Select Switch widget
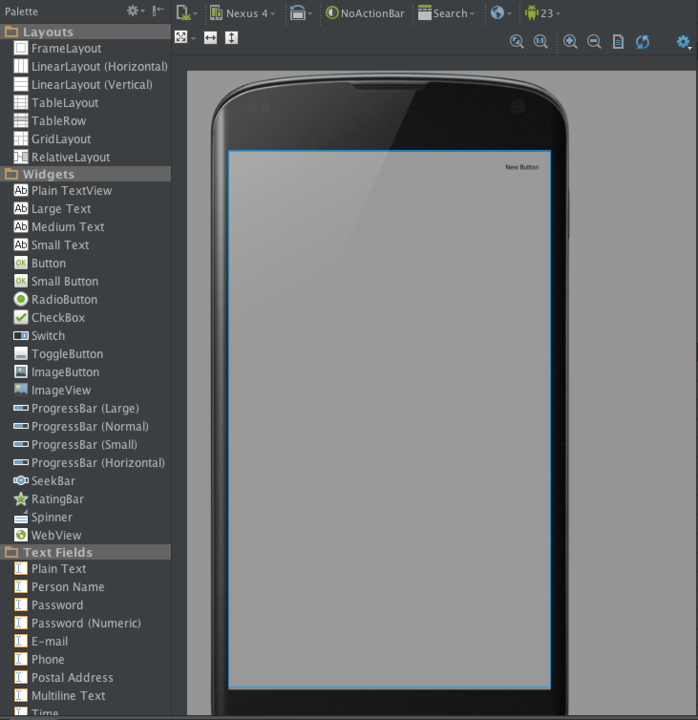Viewport: 698px width, 720px height. pos(85,336)
